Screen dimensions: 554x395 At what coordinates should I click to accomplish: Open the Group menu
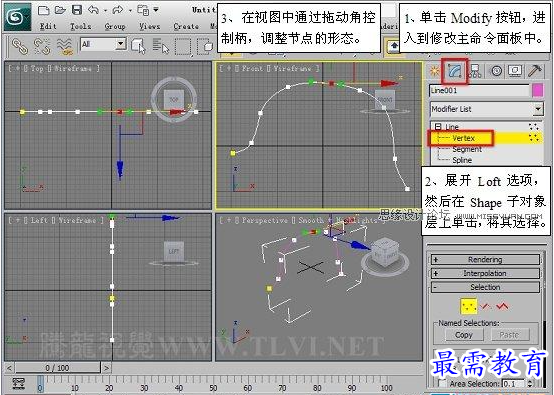click(115, 26)
